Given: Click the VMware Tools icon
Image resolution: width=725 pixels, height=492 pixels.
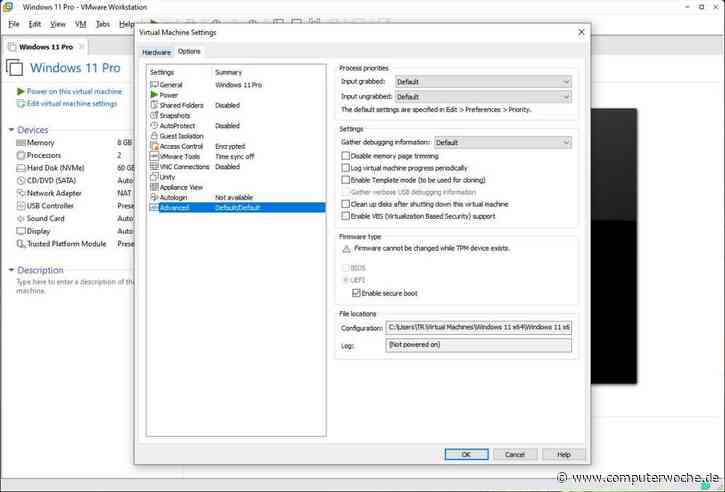Looking at the screenshot, I should pyautogui.click(x=154, y=156).
